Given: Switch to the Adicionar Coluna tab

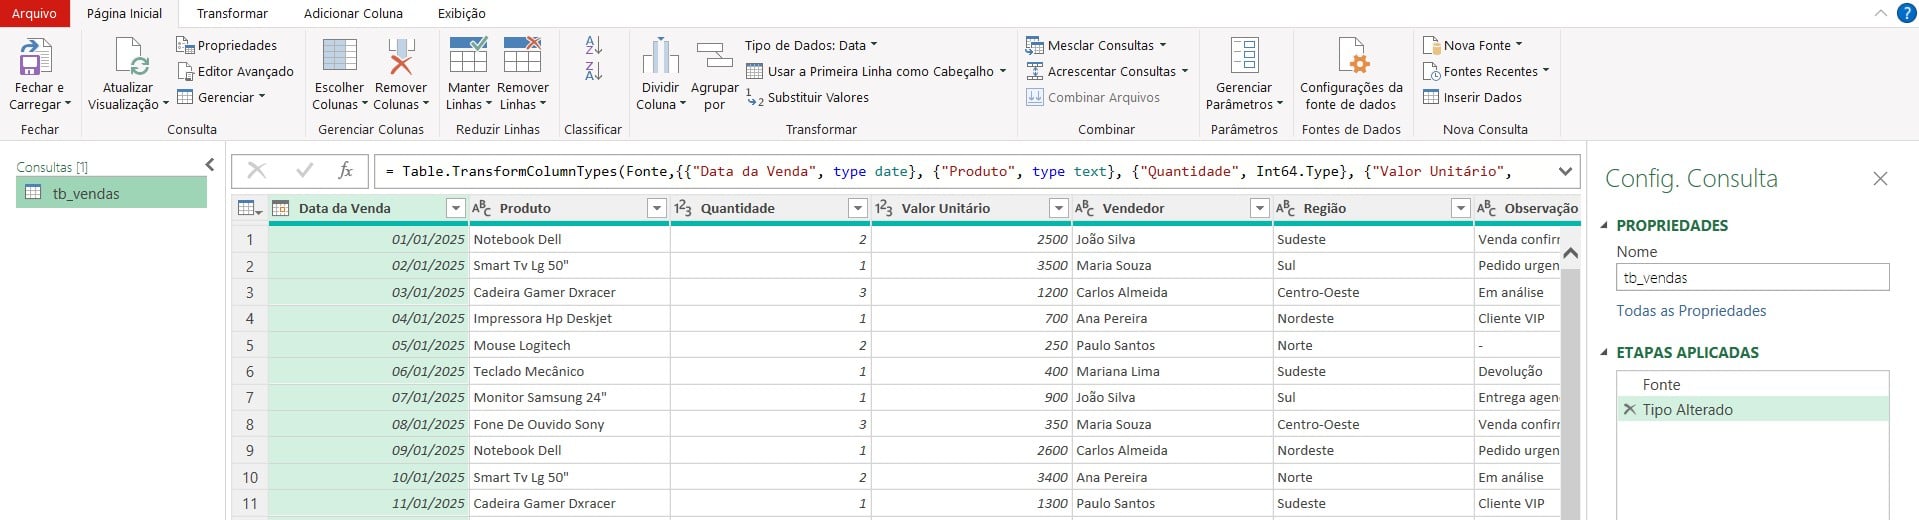Looking at the screenshot, I should click(353, 13).
